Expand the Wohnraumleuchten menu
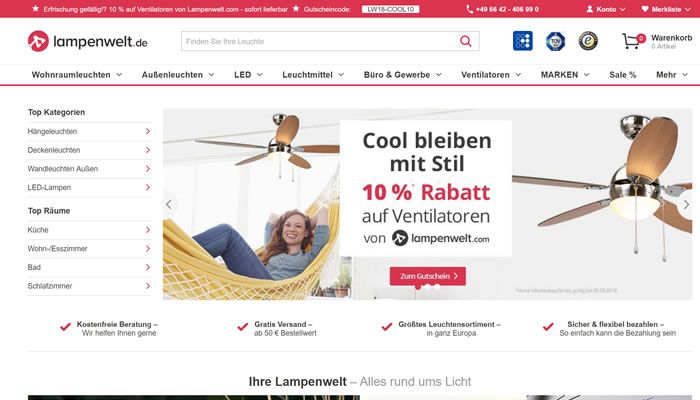Viewport: 700px width, 400px height. pyautogui.click(x=76, y=75)
